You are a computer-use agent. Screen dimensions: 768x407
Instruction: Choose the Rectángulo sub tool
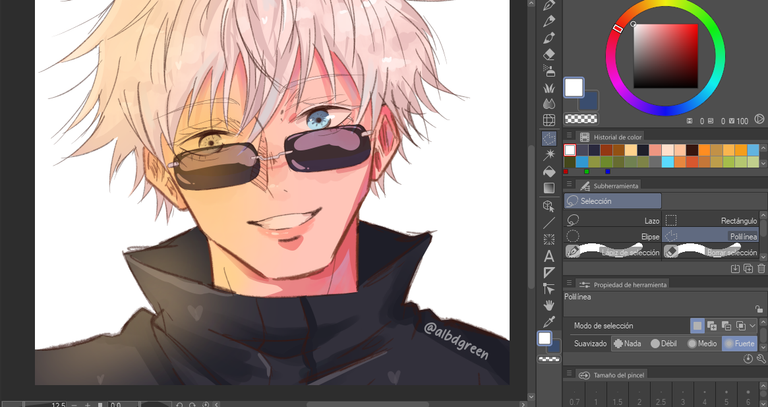point(710,221)
